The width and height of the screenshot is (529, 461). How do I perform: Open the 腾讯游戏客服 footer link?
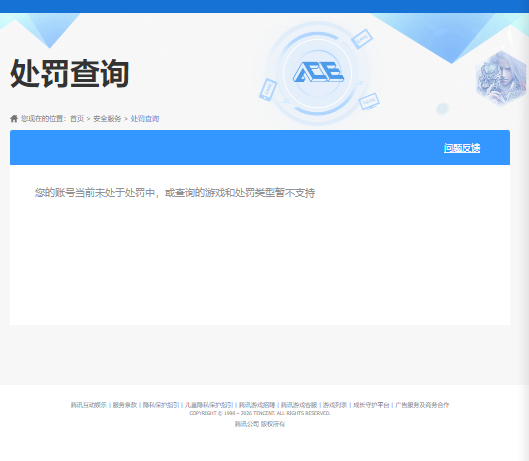[299, 405]
